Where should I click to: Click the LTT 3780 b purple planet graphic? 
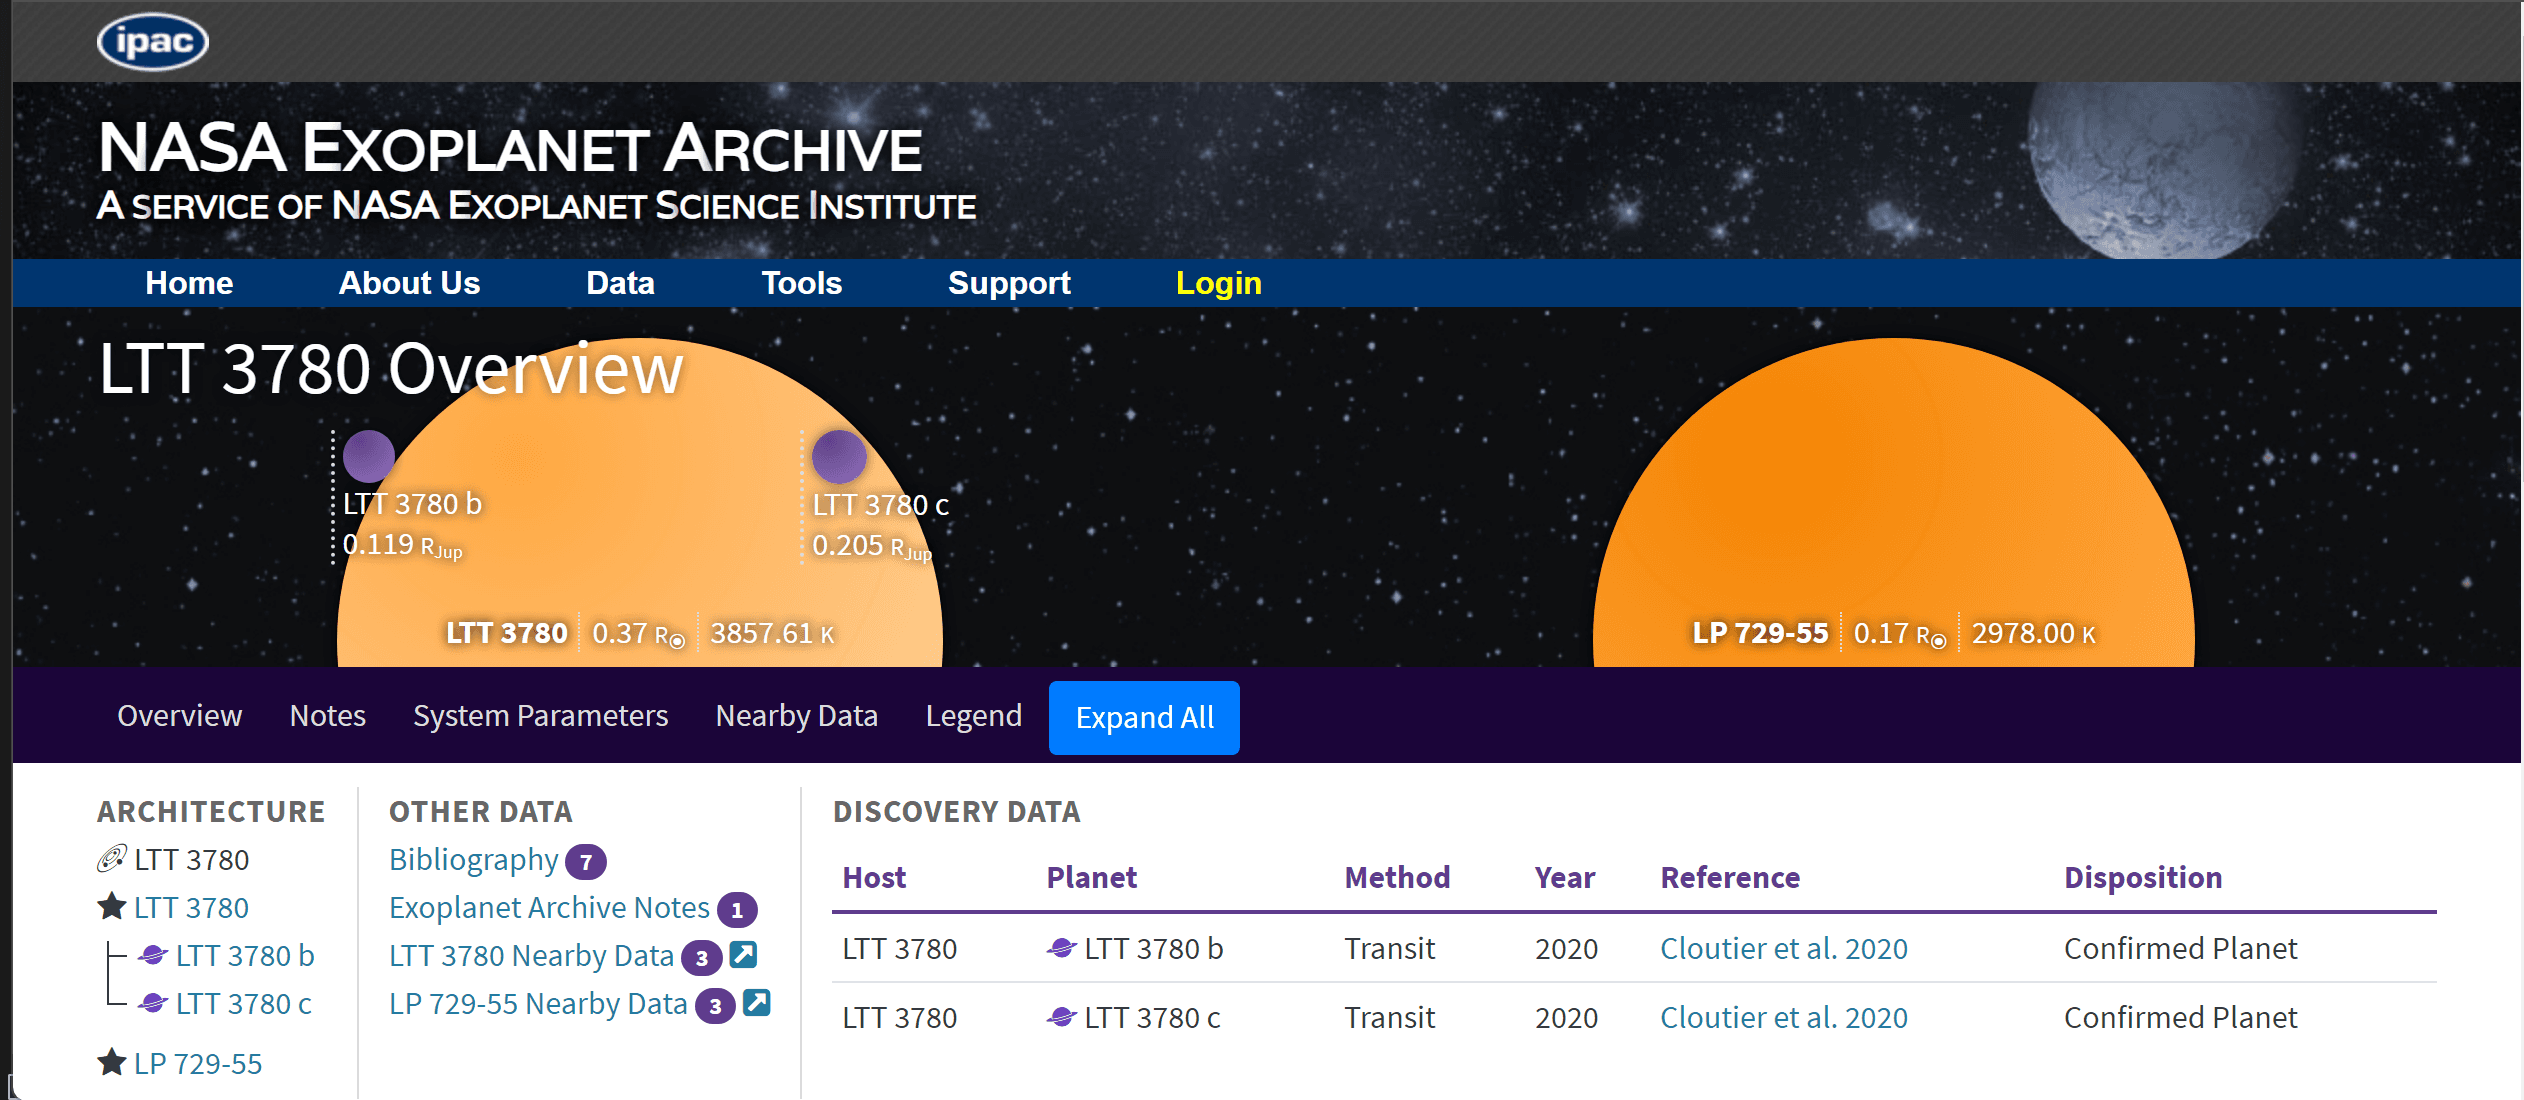[369, 456]
